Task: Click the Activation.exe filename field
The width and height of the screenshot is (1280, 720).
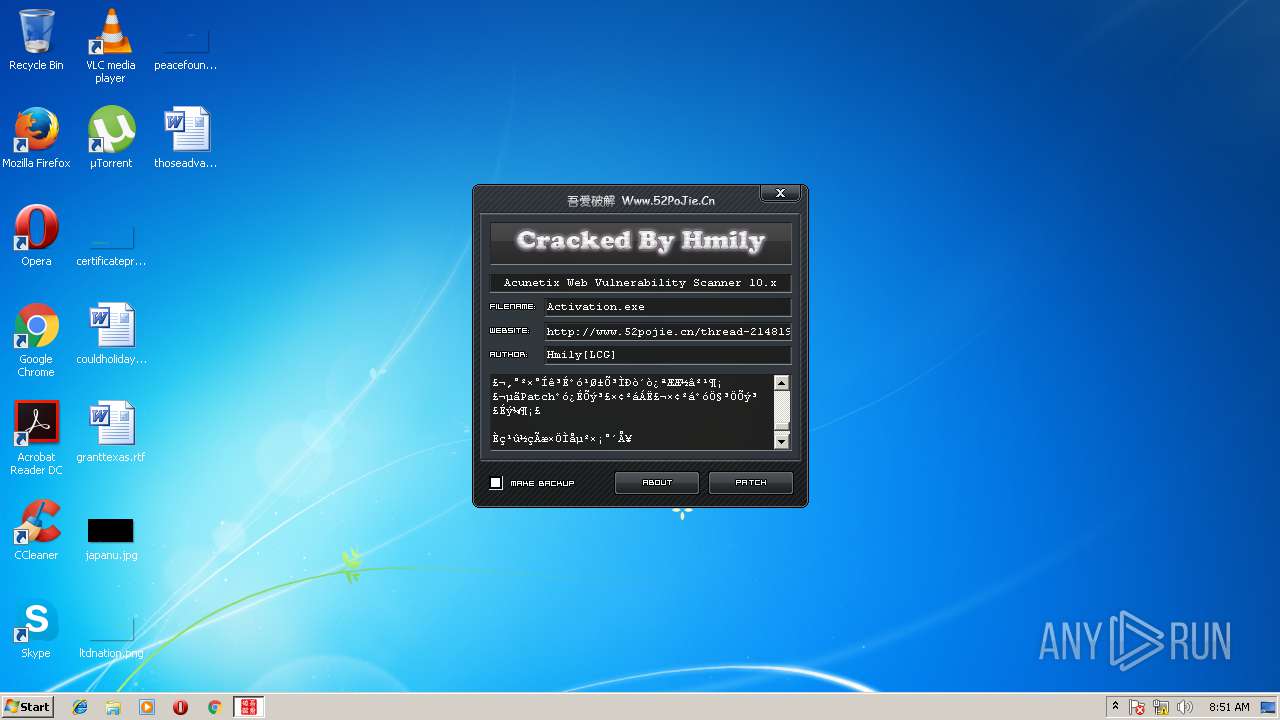Action: [667, 307]
